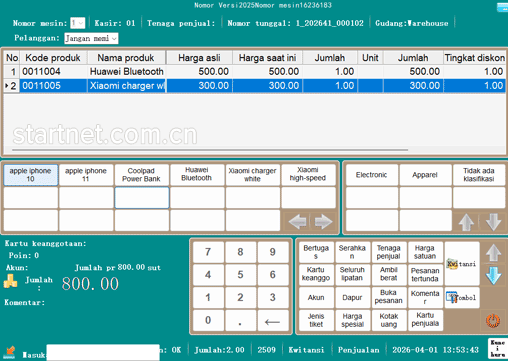
Task: Click the Tenaga penjual function button
Action: click(389, 252)
